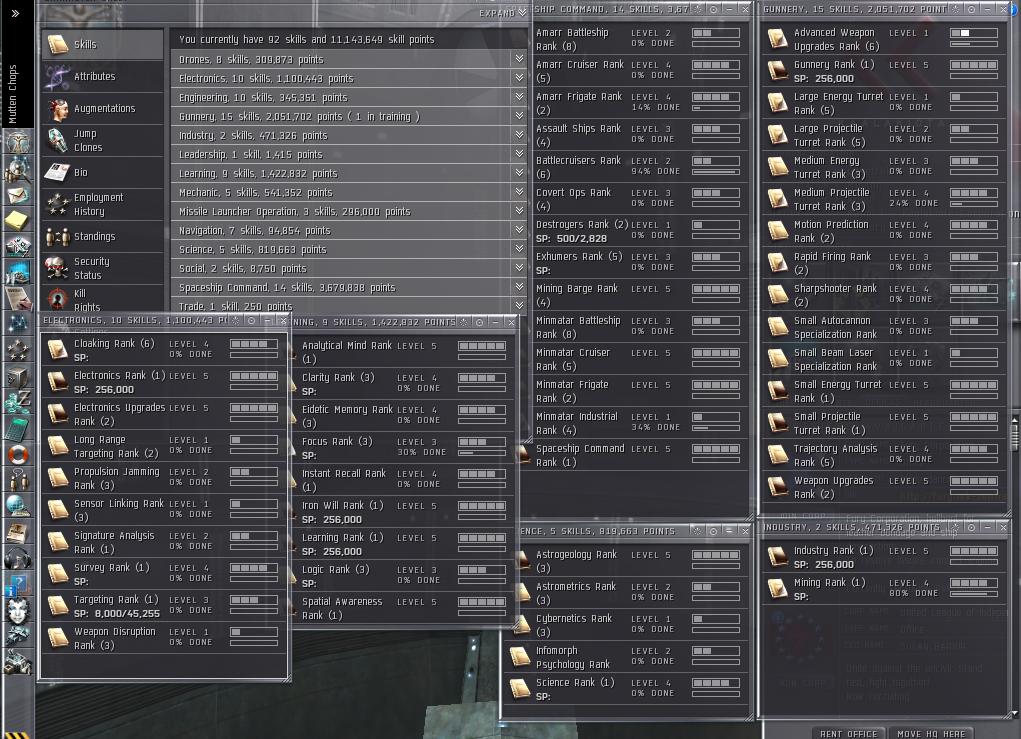Viewport: 1021px width, 739px height.
Task: Open the mail envelope icon in sidebar
Action: coord(17,194)
